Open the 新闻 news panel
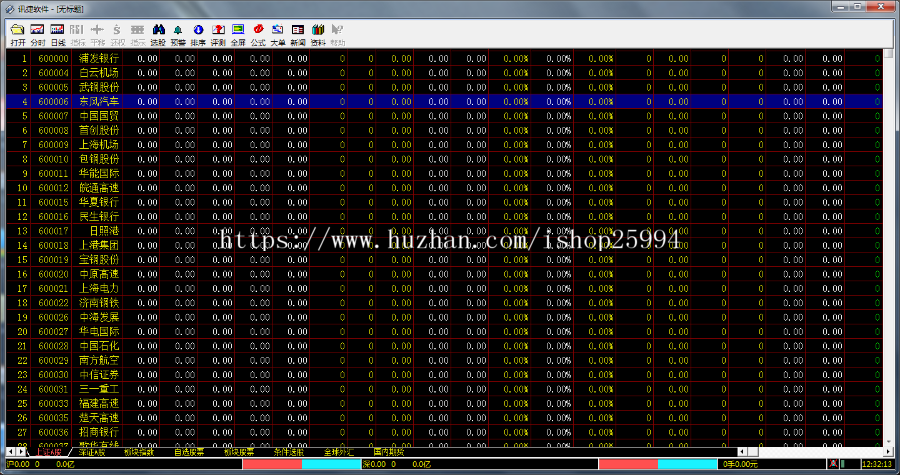This screenshot has width=900, height=475. (298, 35)
